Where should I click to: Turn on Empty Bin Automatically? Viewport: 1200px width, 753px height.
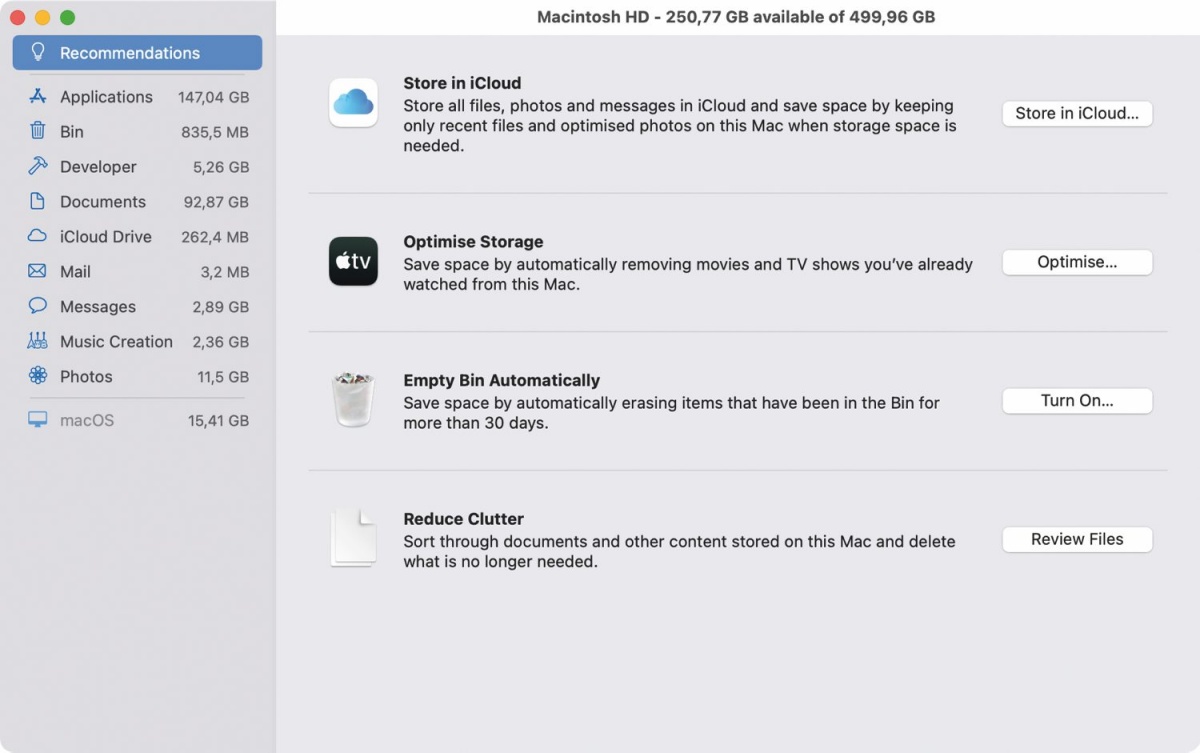point(1077,400)
